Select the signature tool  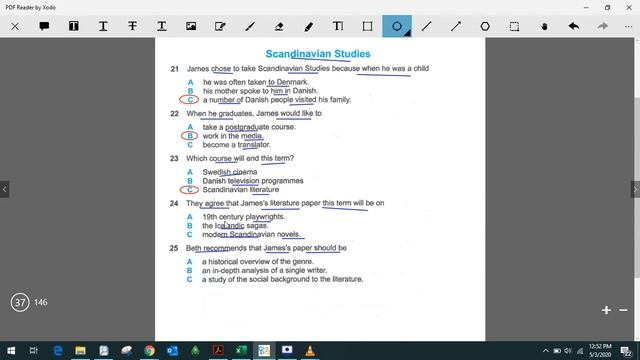click(x=220, y=26)
